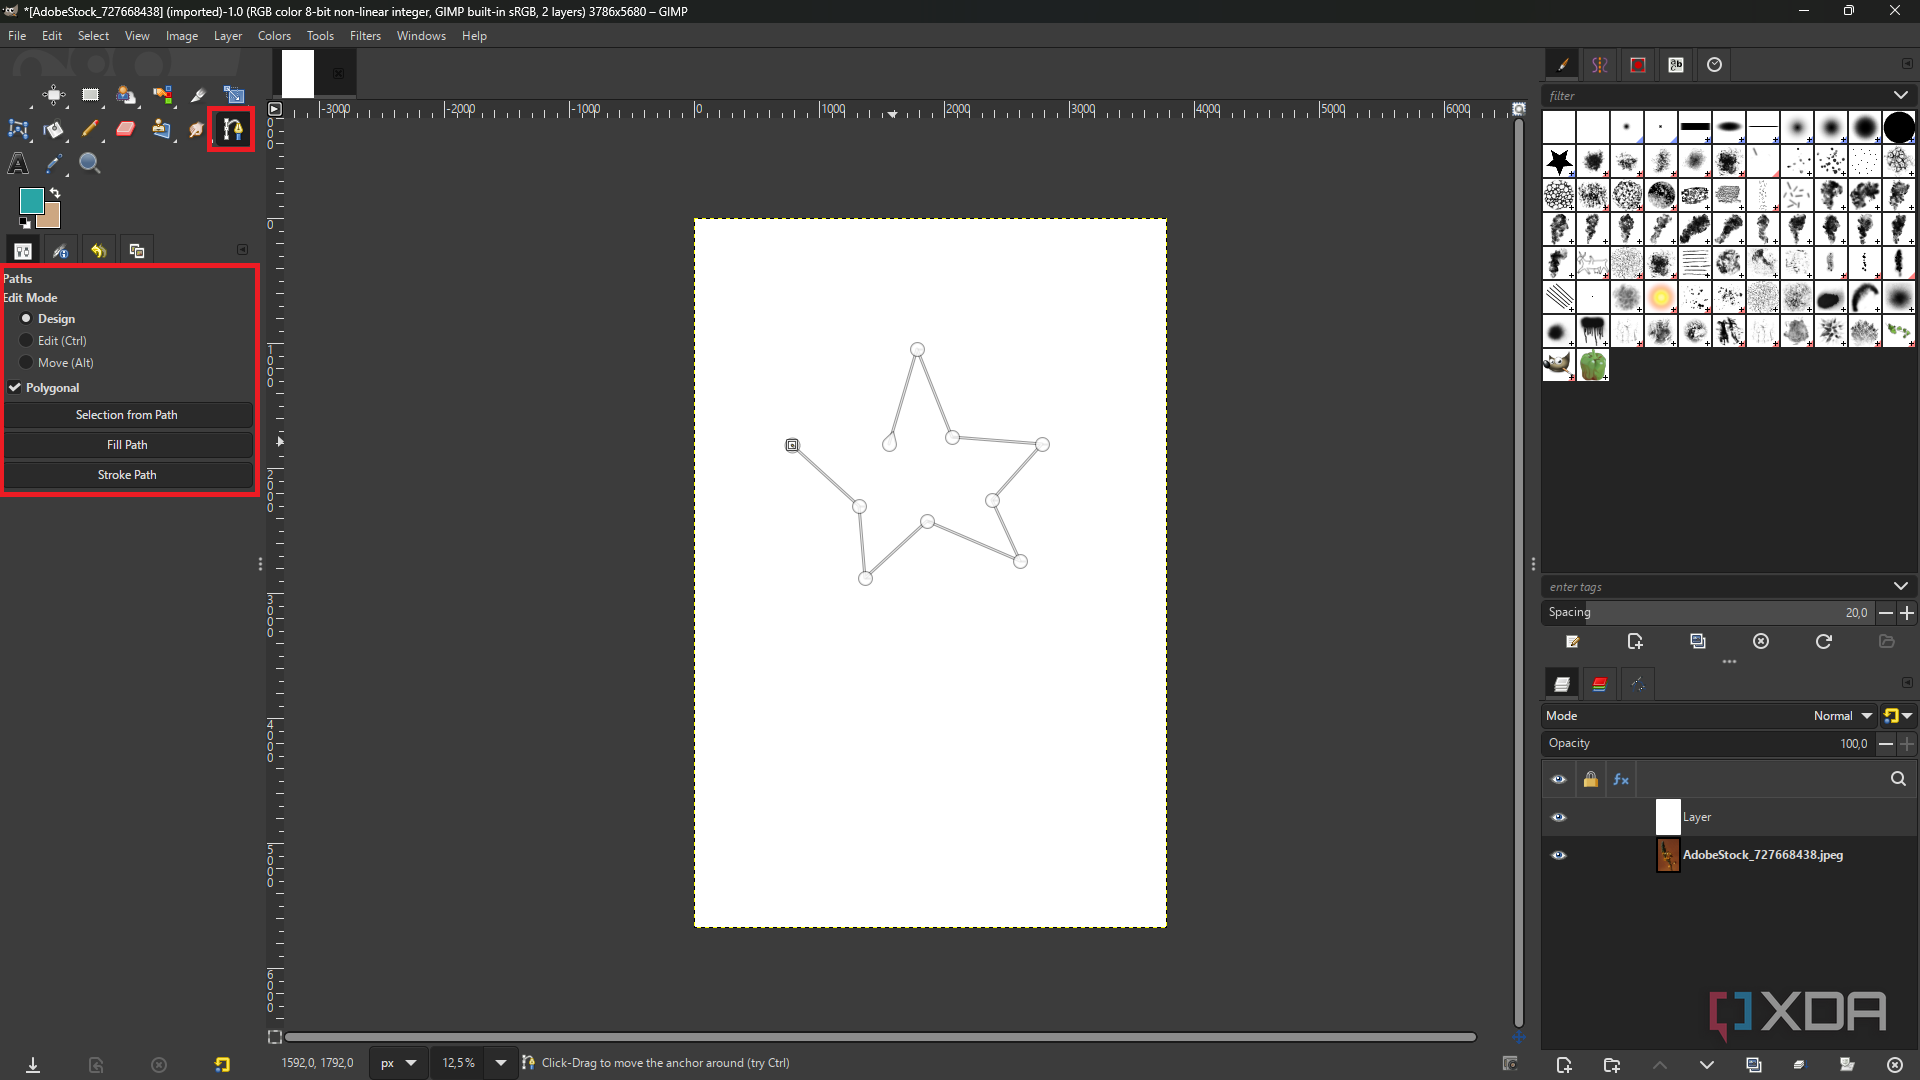Screen dimensions: 1920x1080
Task: Switch to the Undo History tab
Action: point(98,251)
